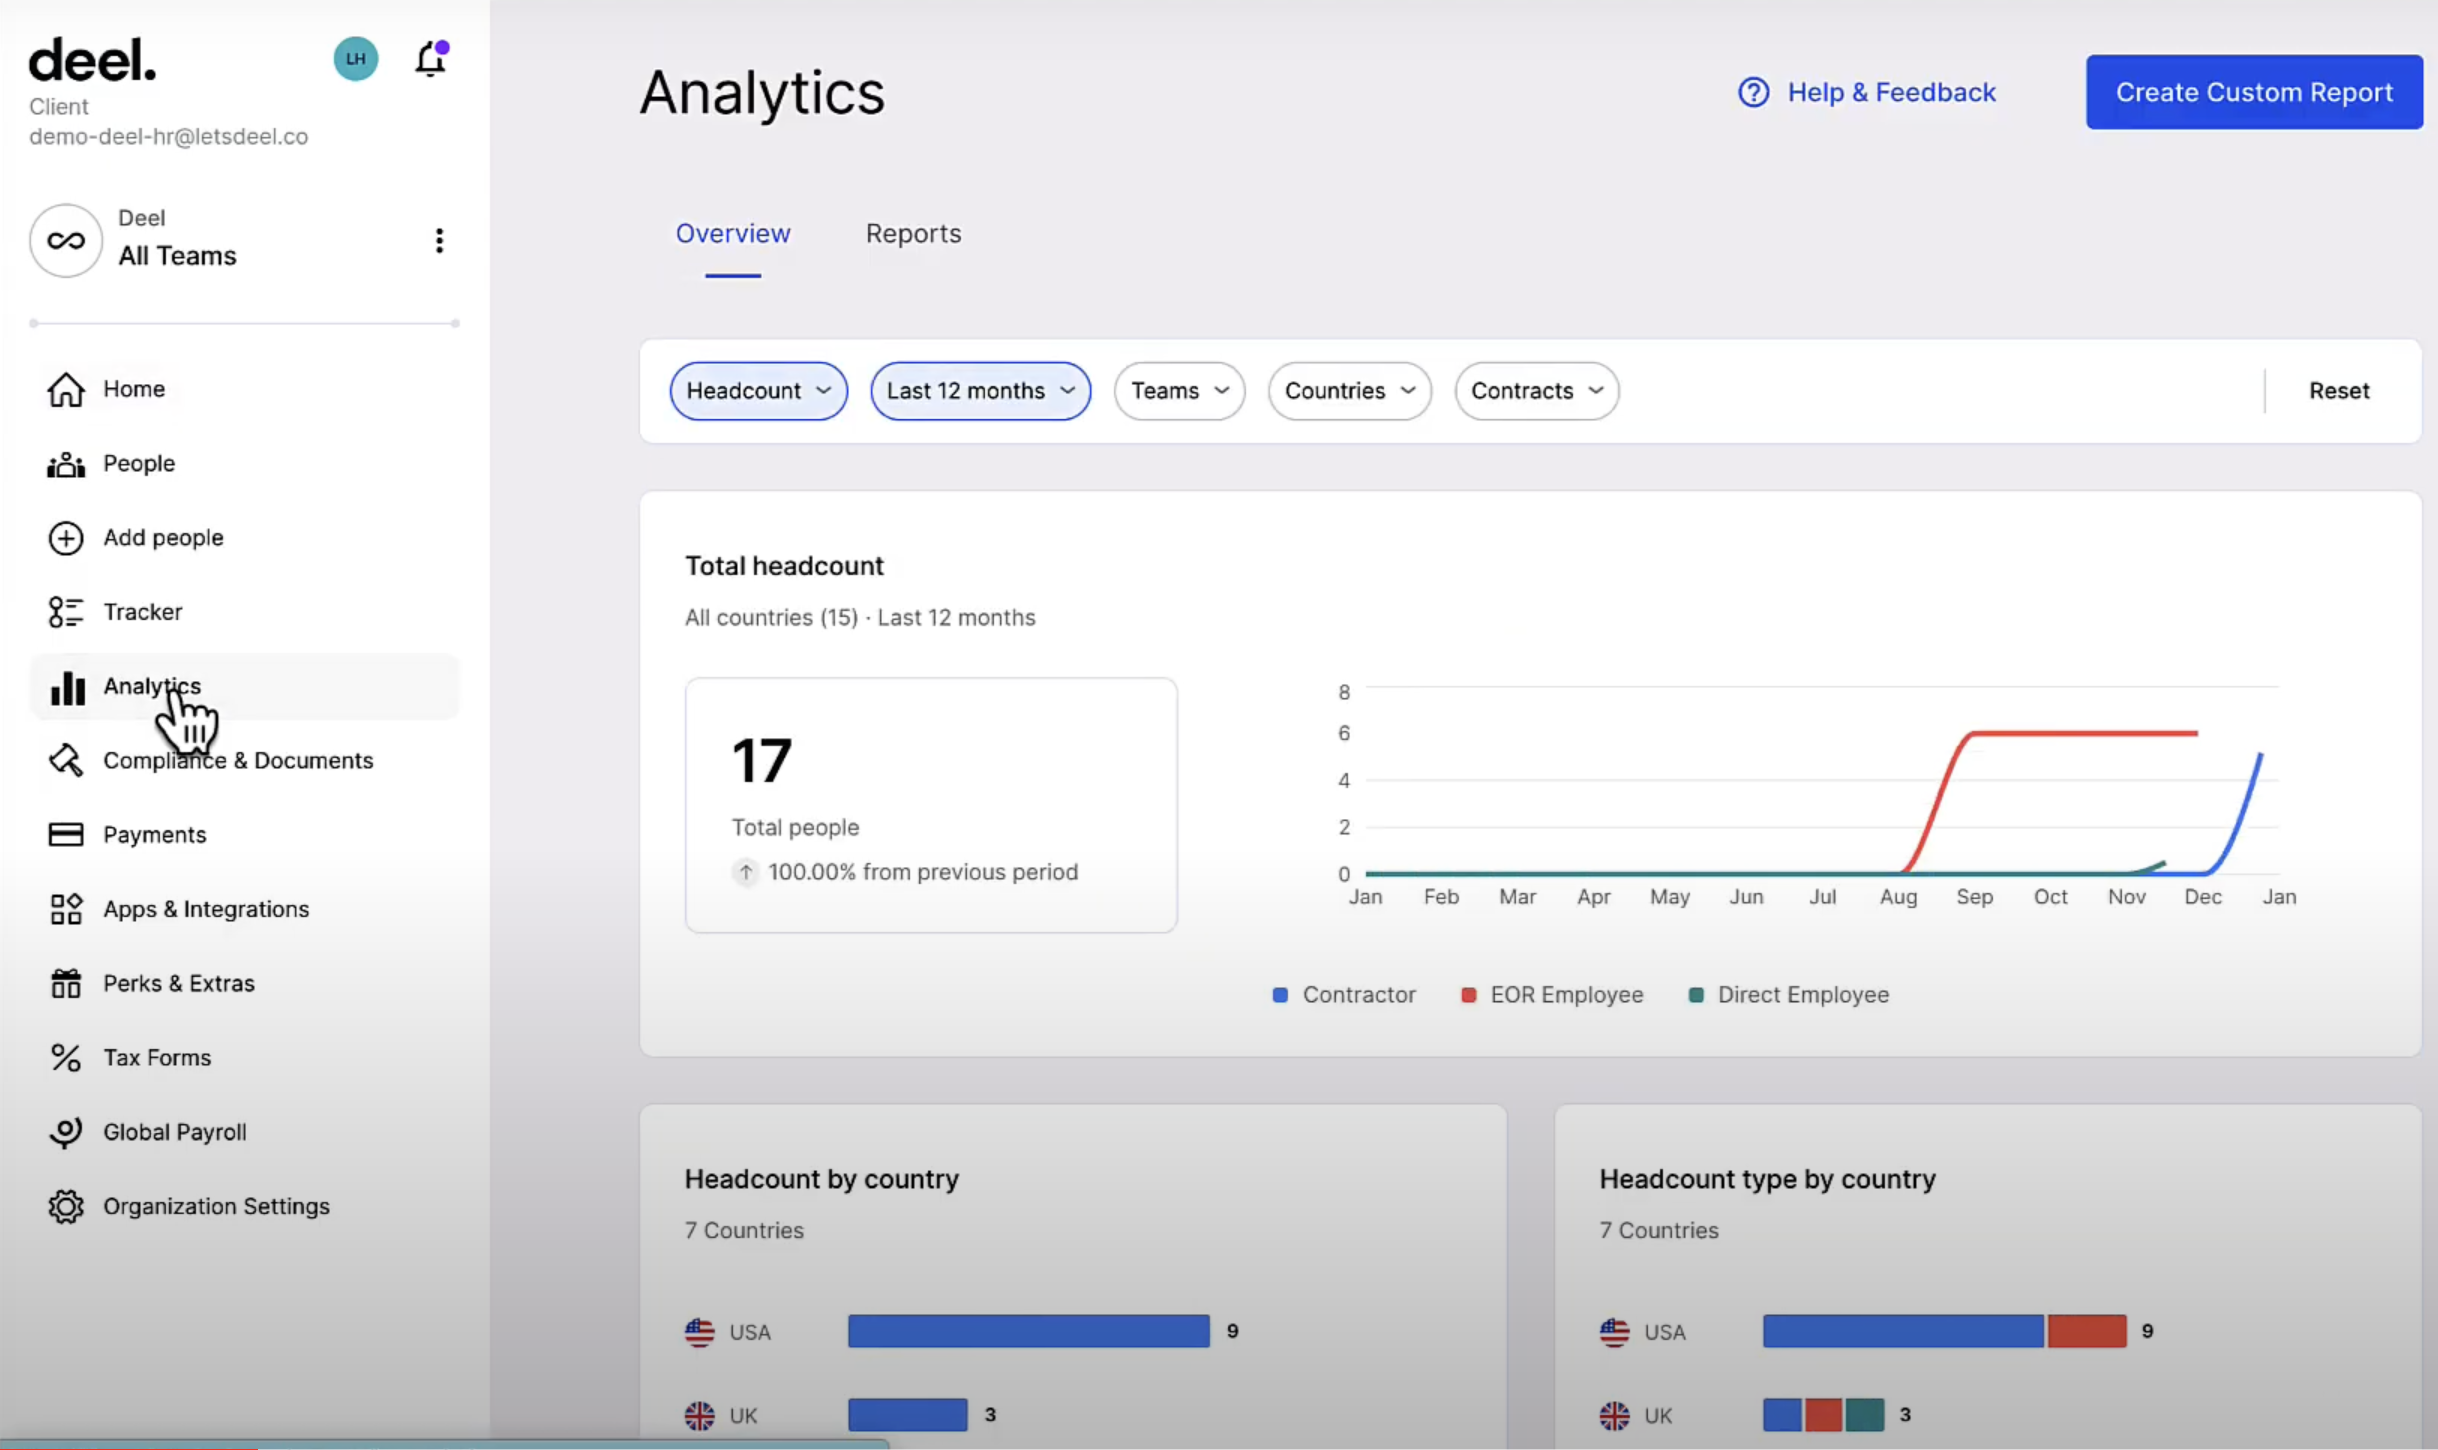Open Tracker from the sidebar icon
Viewport: 2438px width, 1450px height.
point(66,612)
